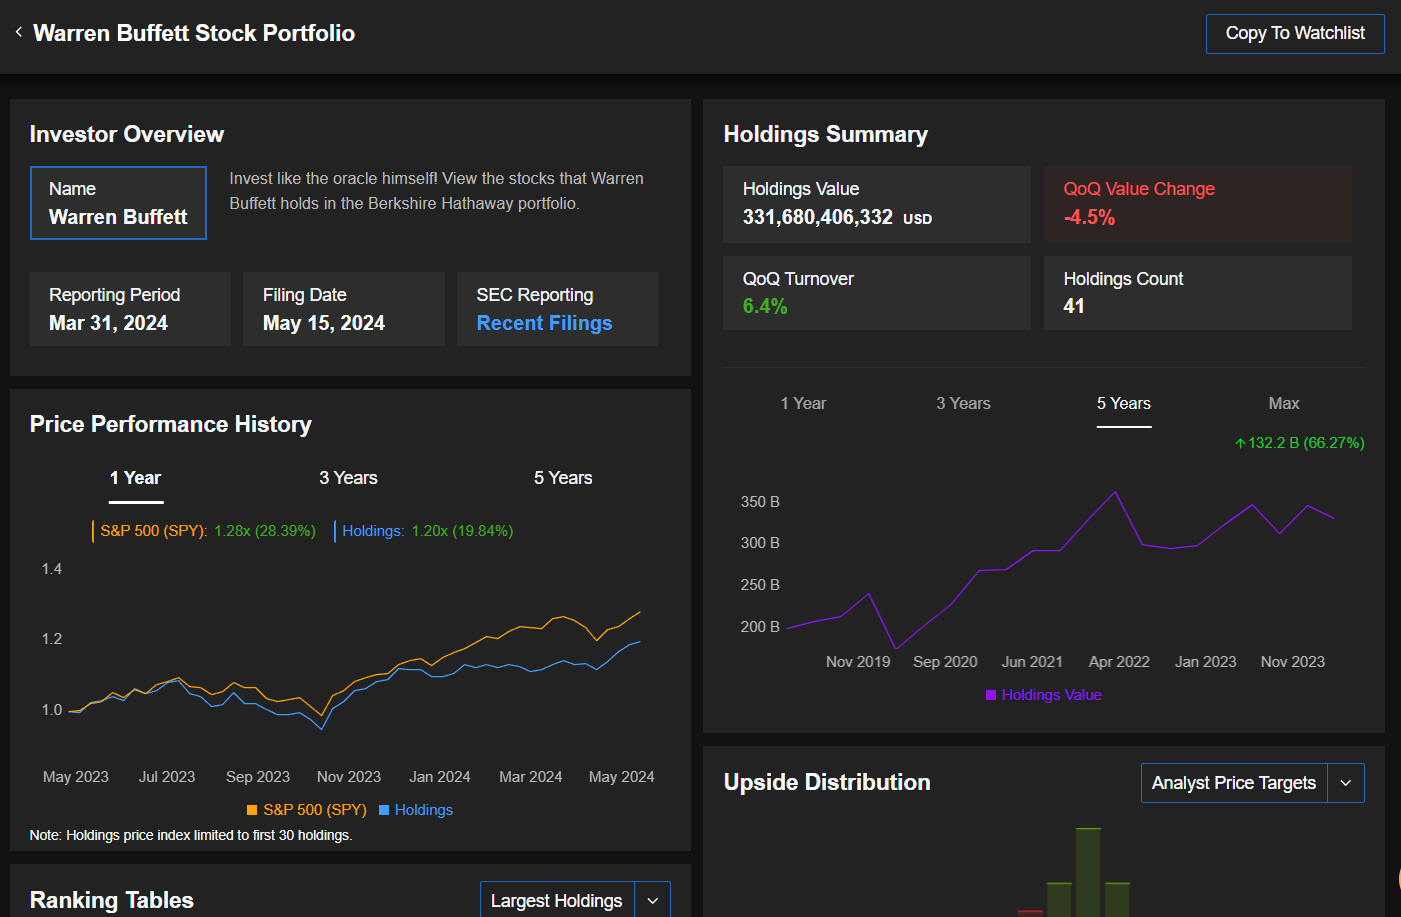Click the back arrow beside the portfolio title
The width and height of the screenshot is (1401, 917).
19,33
